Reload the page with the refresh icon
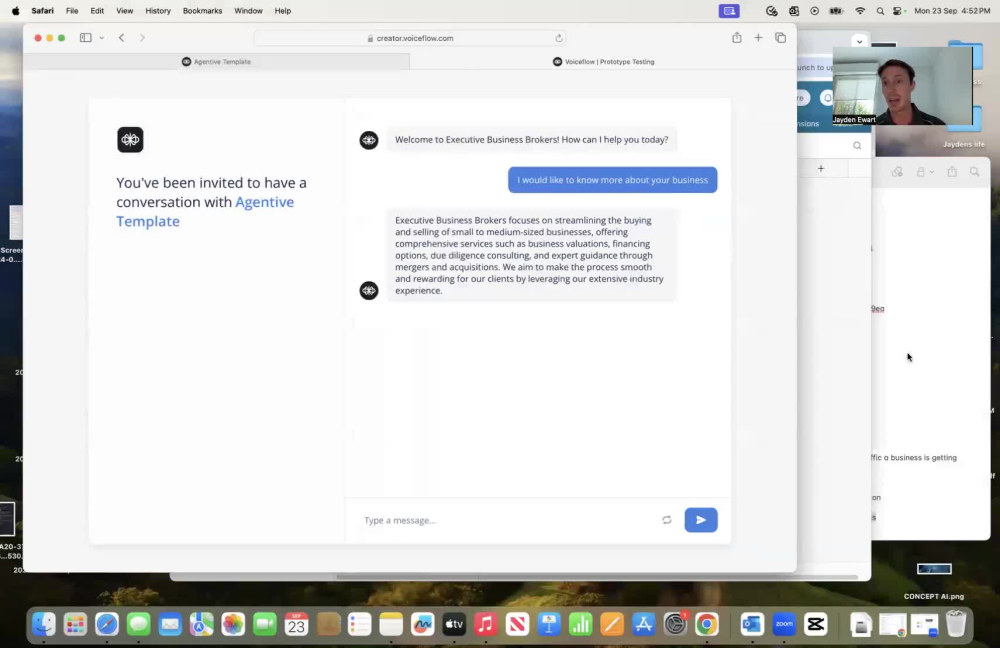This screenshot has height=648, width=1000. [559, 38]
